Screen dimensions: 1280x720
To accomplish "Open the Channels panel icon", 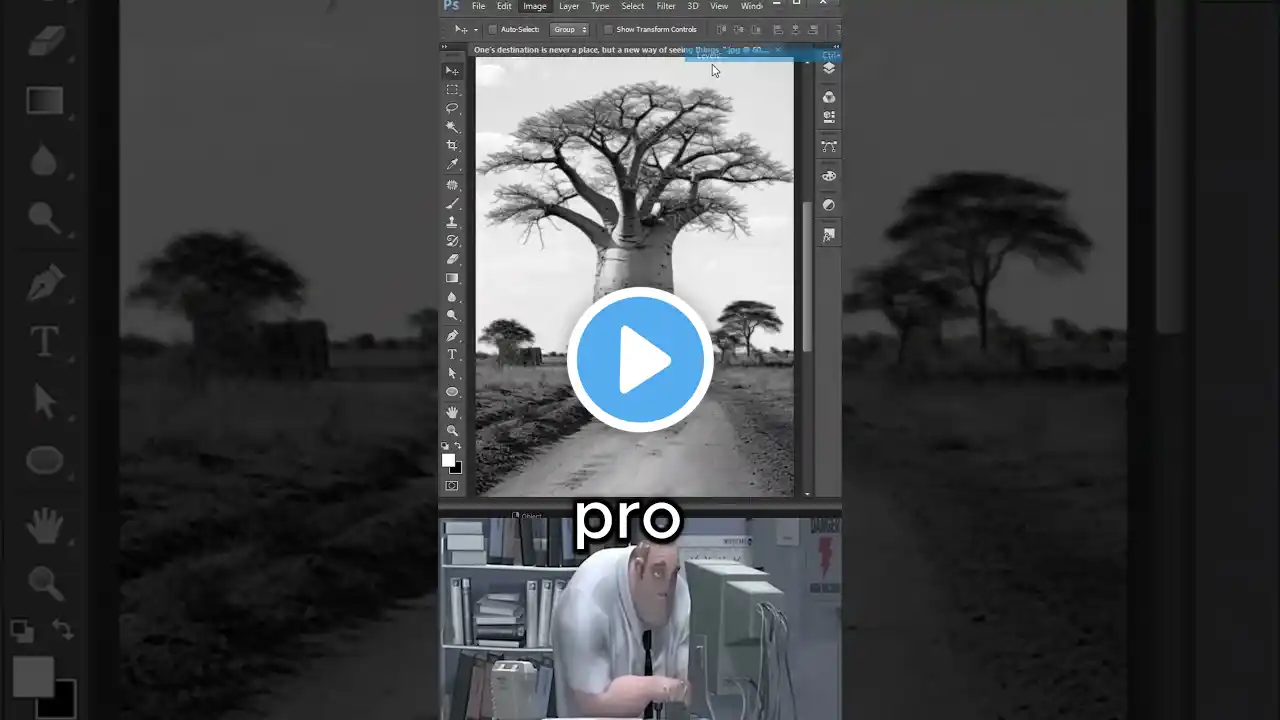I will point(829,97).
